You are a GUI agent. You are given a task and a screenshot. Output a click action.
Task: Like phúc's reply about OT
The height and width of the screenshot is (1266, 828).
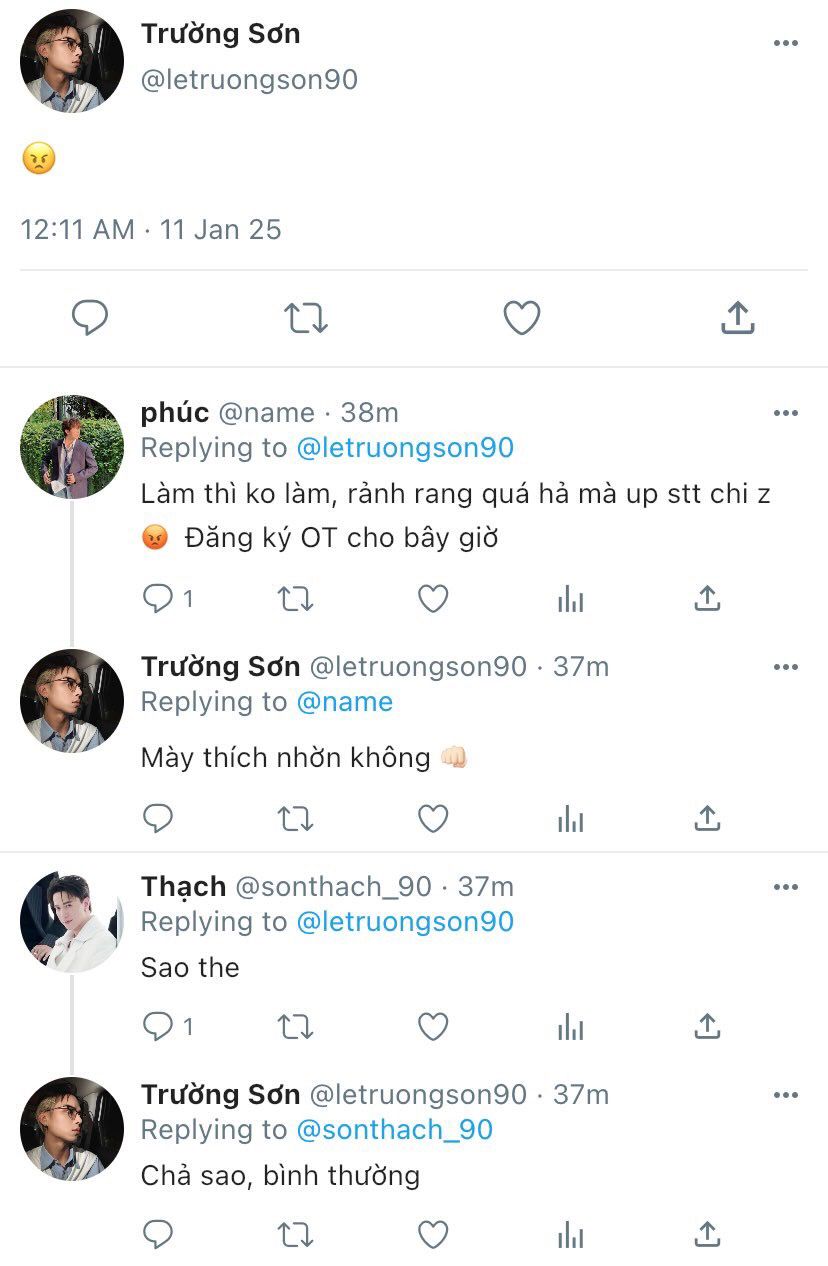432,599
